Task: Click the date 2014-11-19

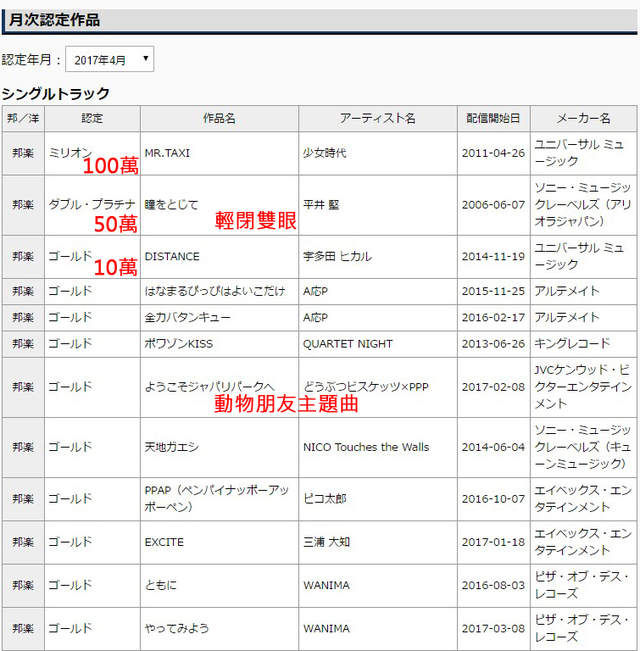Action: [x=493, y=257]
